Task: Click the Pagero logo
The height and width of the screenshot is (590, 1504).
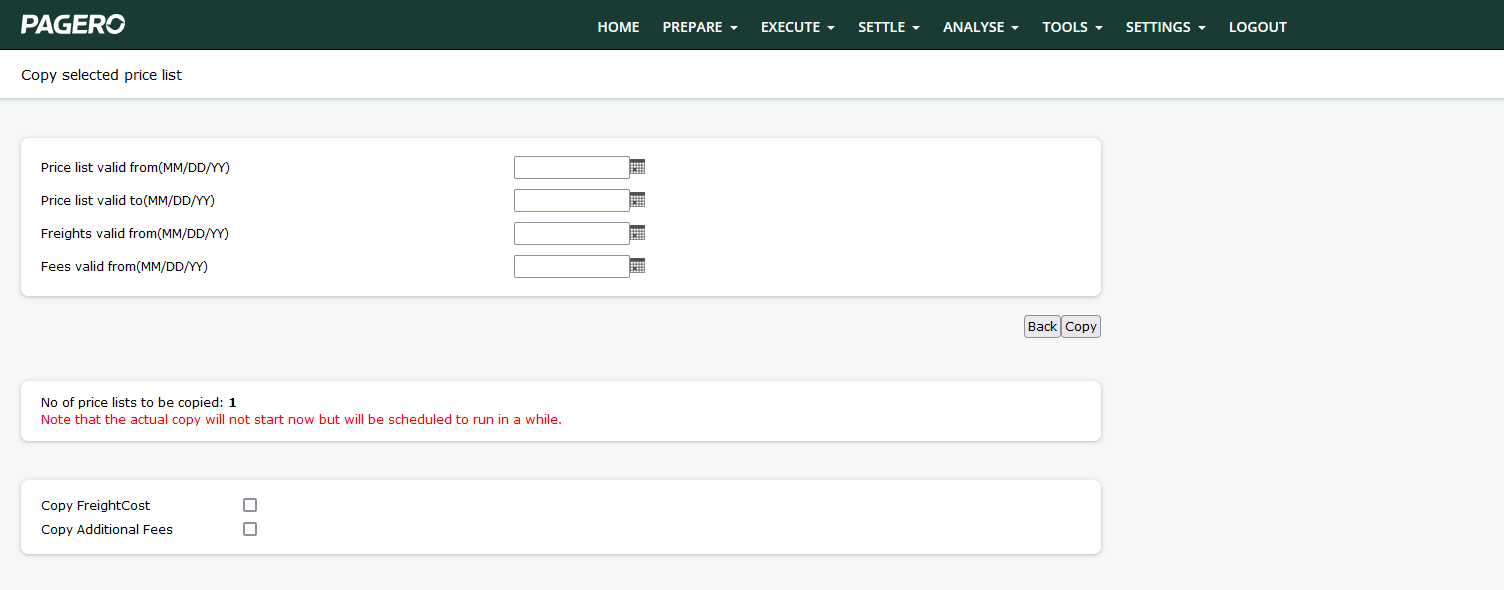Action: (73, 25)
